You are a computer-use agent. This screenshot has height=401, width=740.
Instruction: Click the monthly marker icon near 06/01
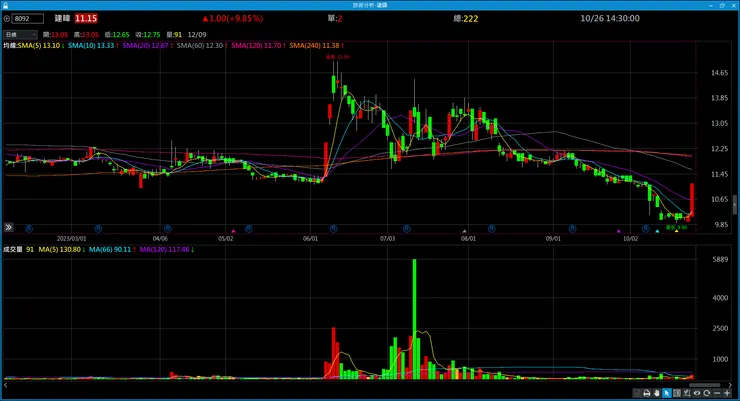coord(333,229)
